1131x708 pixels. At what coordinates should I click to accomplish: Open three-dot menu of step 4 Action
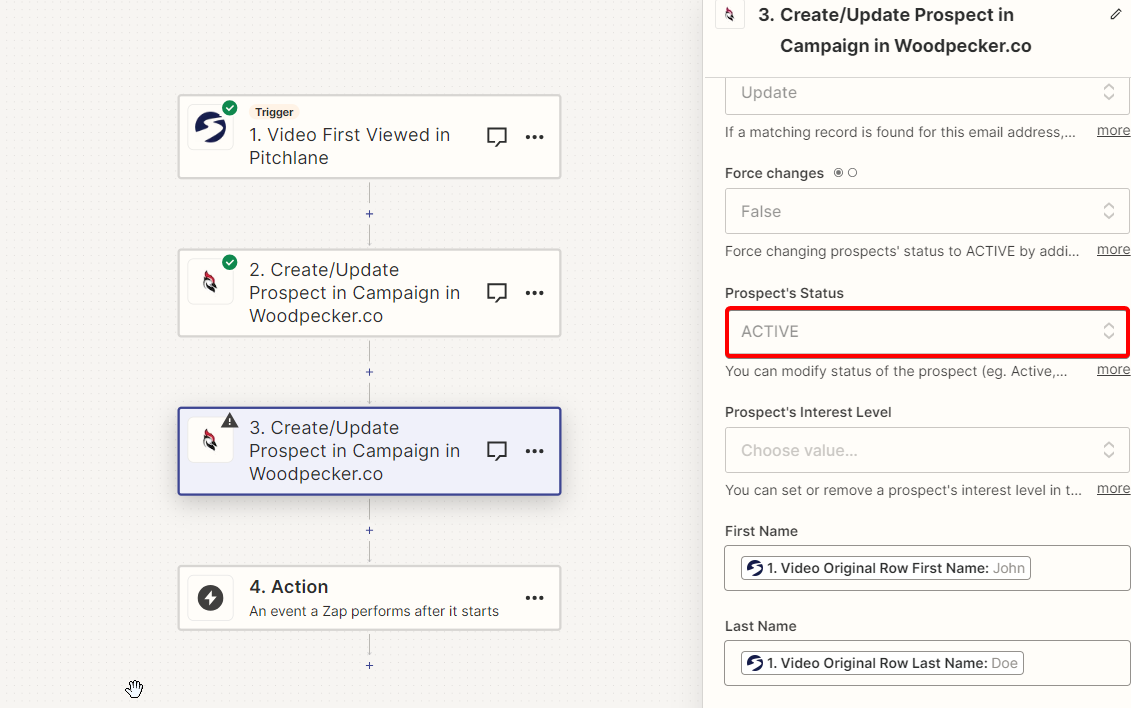point(534,598)
